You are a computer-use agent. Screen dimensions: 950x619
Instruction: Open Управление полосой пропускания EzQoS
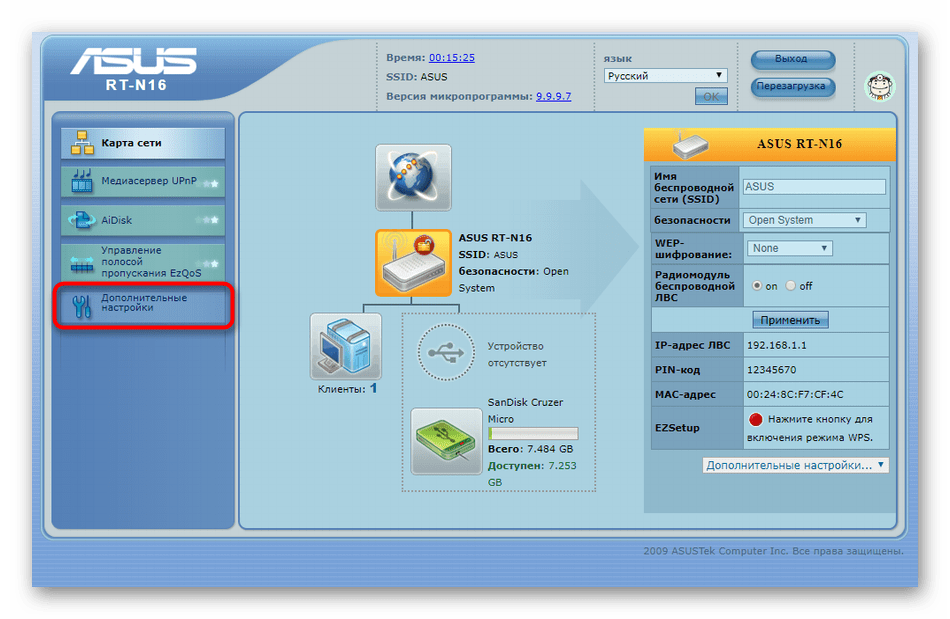pyautogui.click(x=143, y=262)
